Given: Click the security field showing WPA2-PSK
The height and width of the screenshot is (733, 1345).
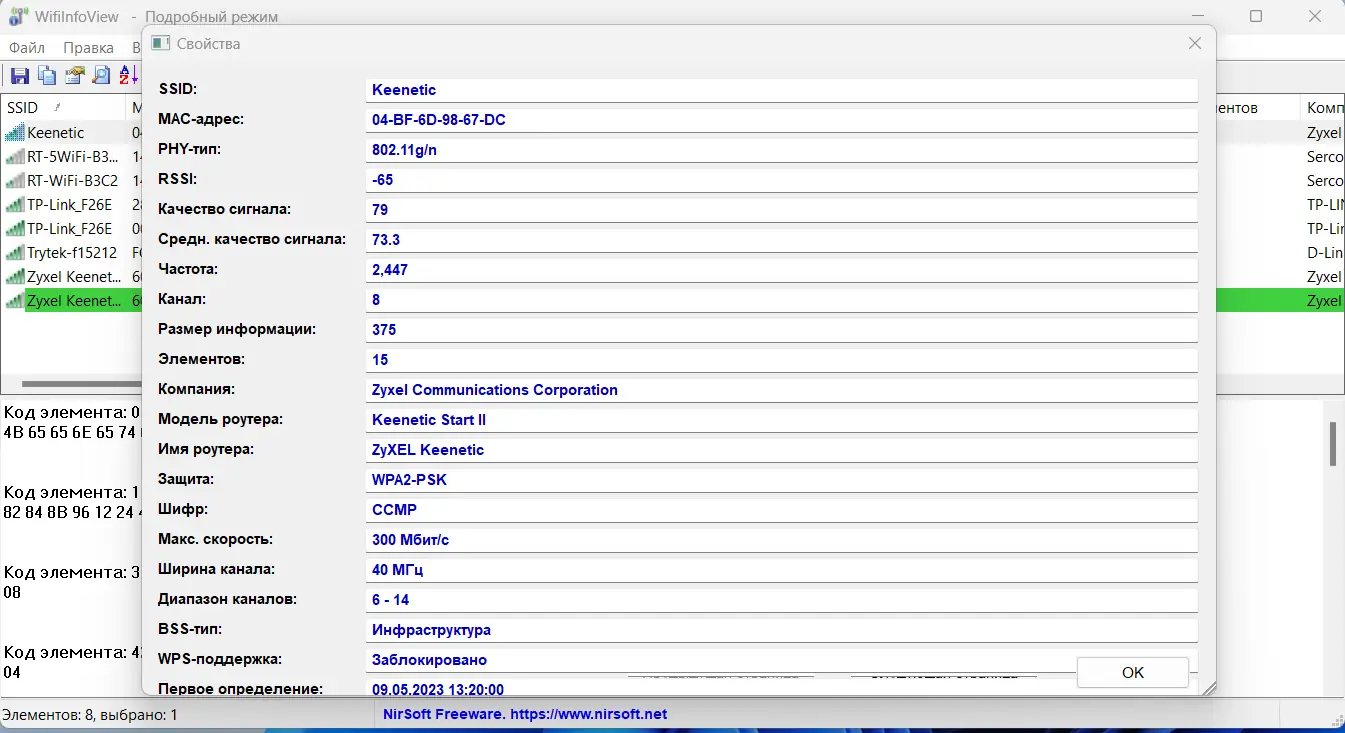Looking at the screenshot, I should [782, 480].
